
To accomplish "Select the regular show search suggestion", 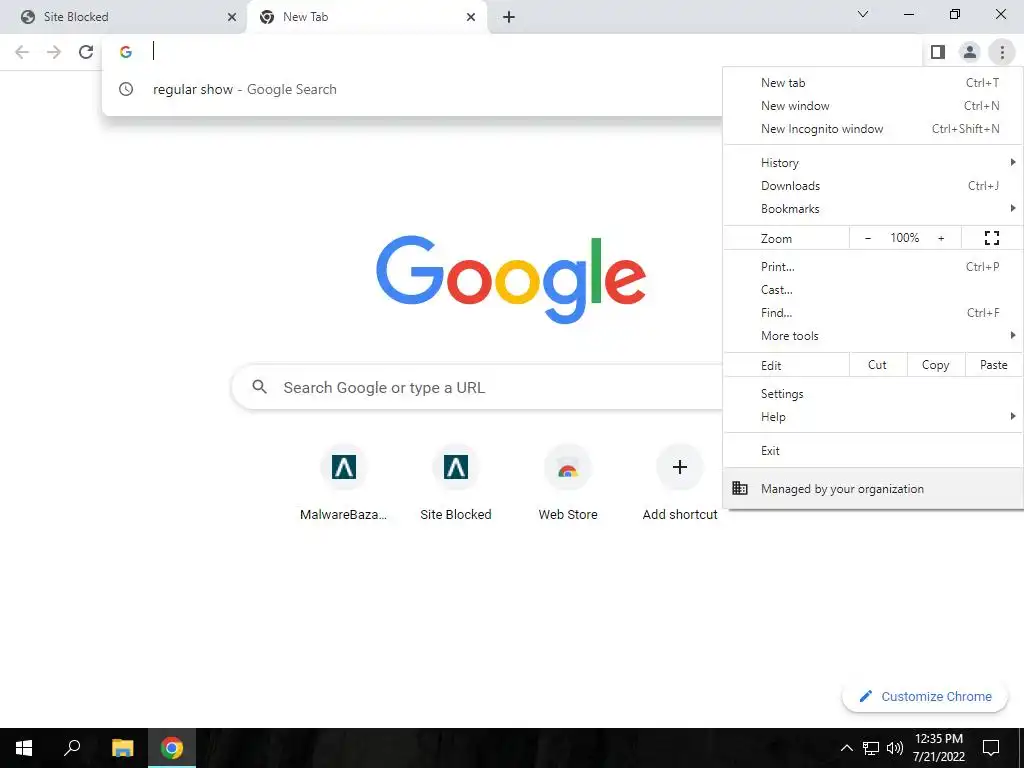I will pos(413,89).
